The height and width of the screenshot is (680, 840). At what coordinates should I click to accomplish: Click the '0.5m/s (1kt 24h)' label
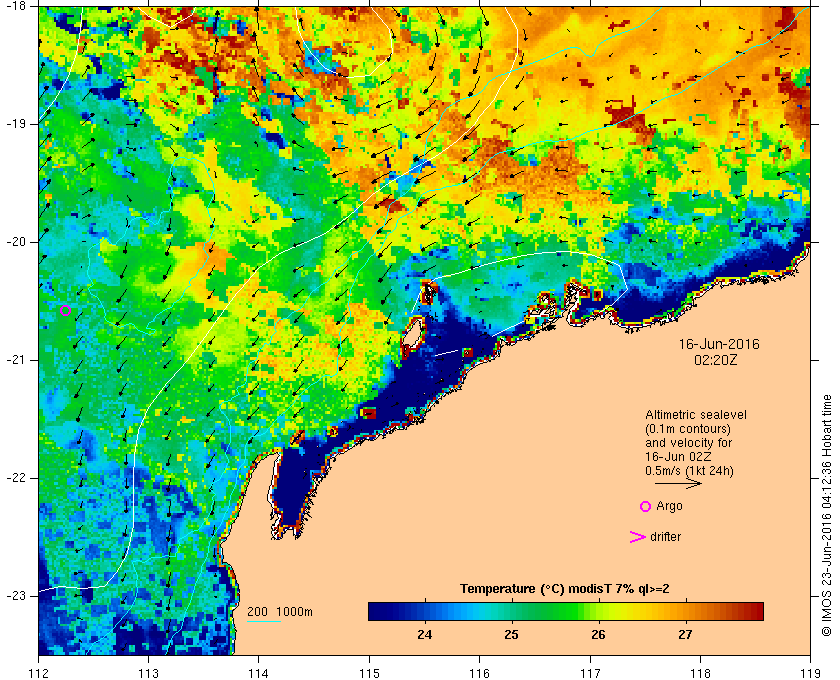(689, 471)
